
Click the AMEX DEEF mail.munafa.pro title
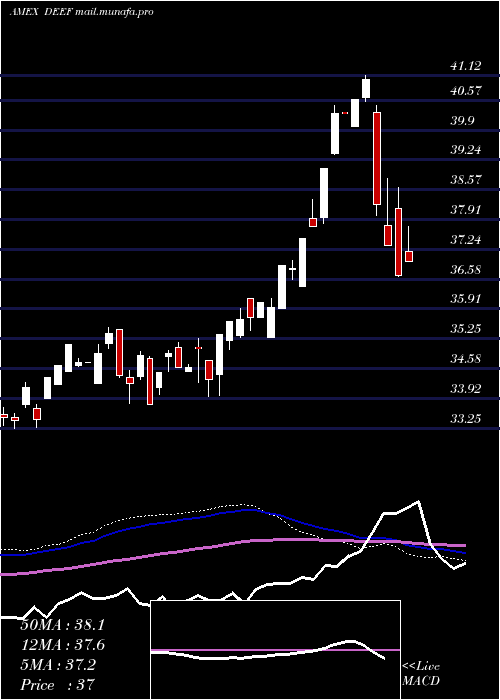[x=81, y=12]
